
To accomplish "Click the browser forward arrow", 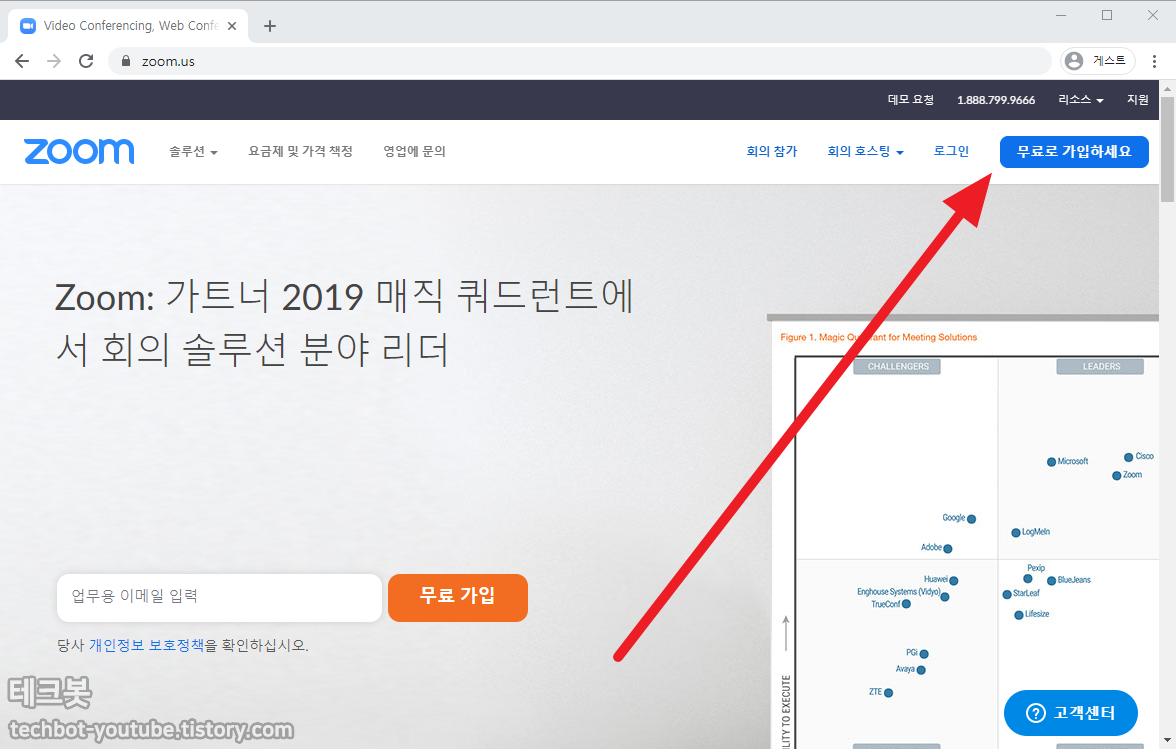I will [x=54, y=61].
